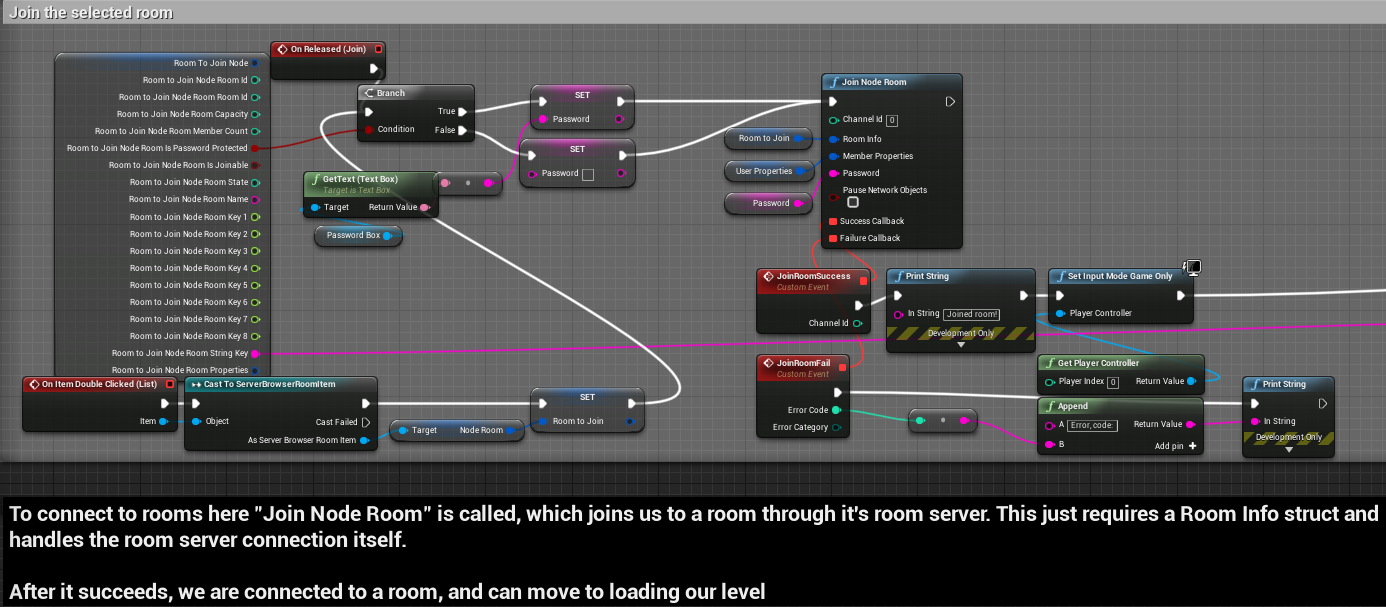1386x607 pixels.
Task: Click the string conversion node after Error Code
Action: 943,421
